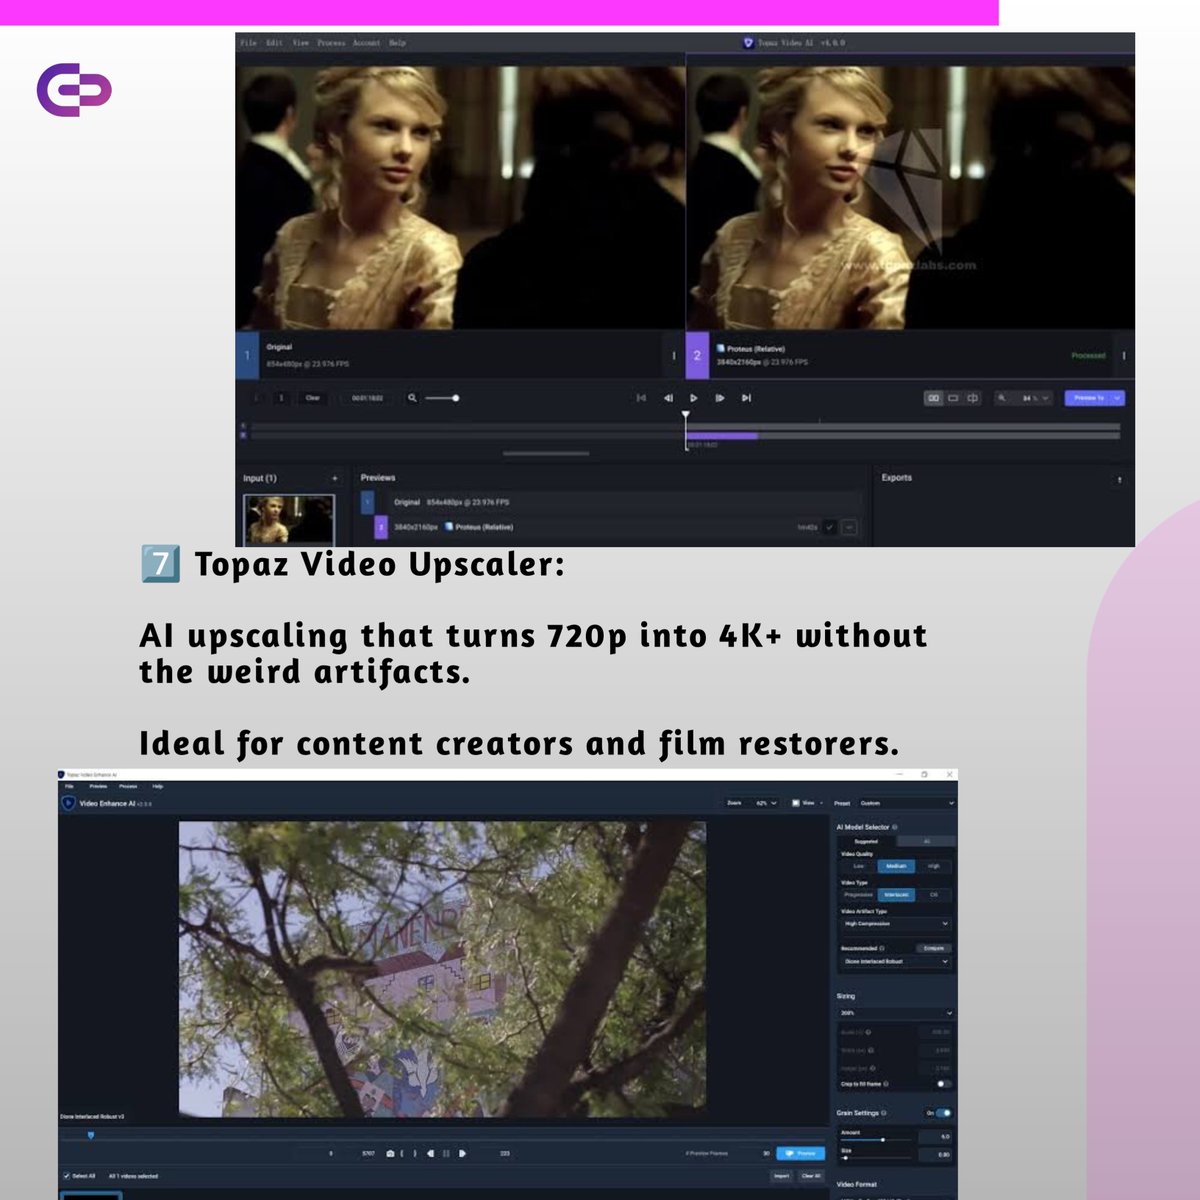Click minus icon on Proteus preview row
1200x1200 pixels.
tap(849, 527)
